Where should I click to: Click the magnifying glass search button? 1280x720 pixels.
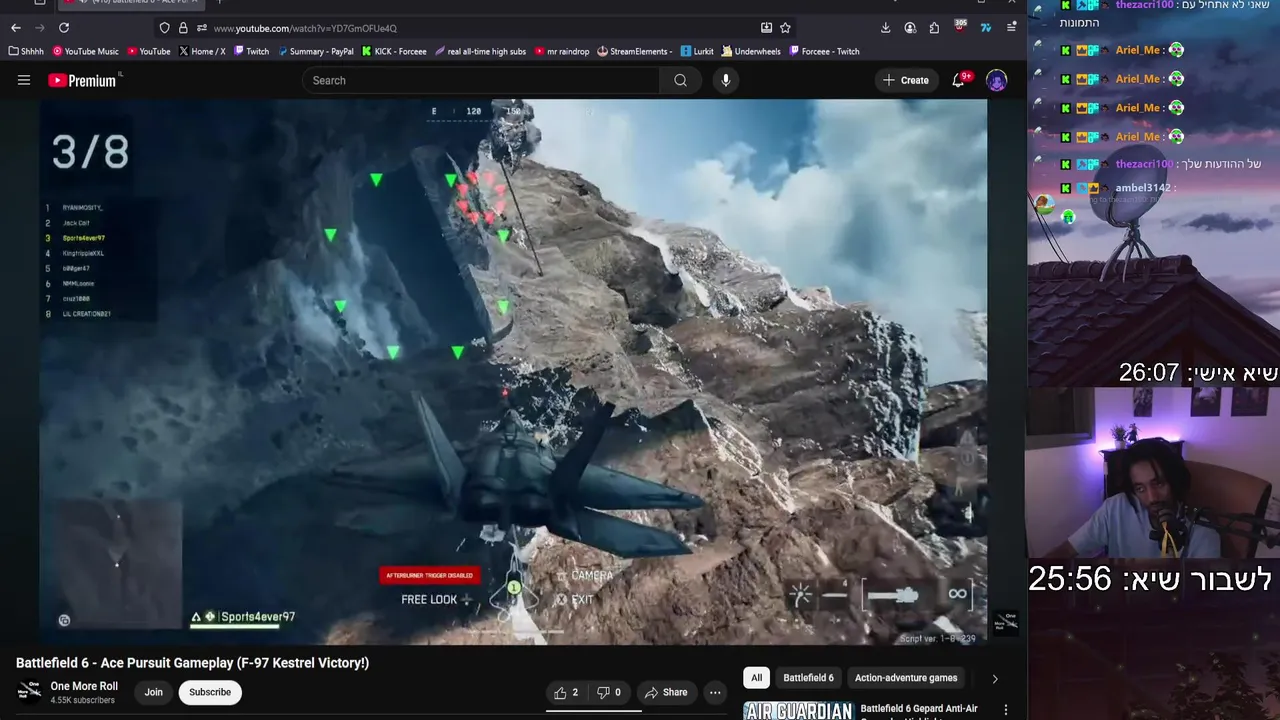681,80
